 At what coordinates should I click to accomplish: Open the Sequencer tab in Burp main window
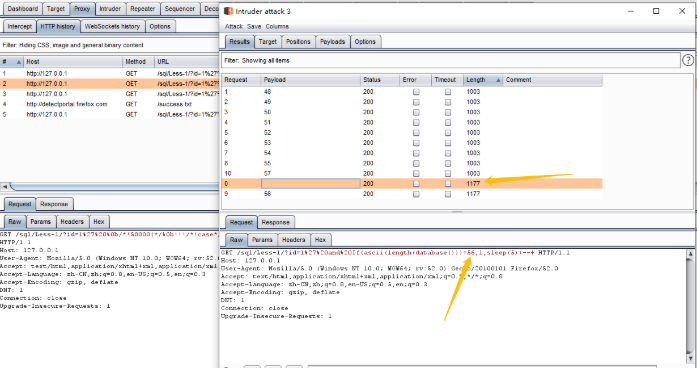[x=180, y=8]
